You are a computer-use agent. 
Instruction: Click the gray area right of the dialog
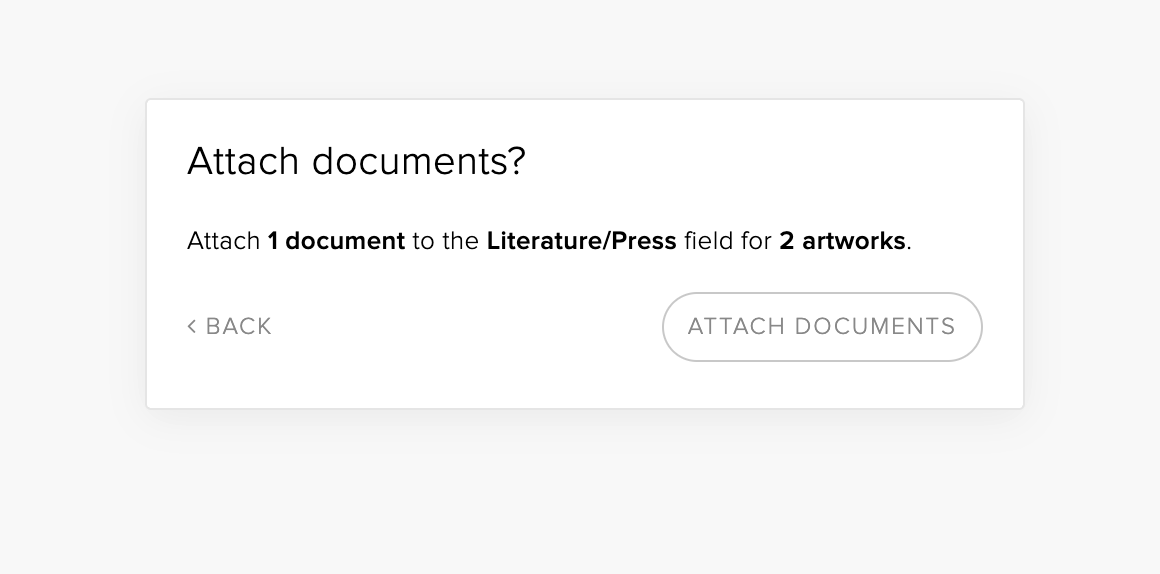[x=1090, y=250]
